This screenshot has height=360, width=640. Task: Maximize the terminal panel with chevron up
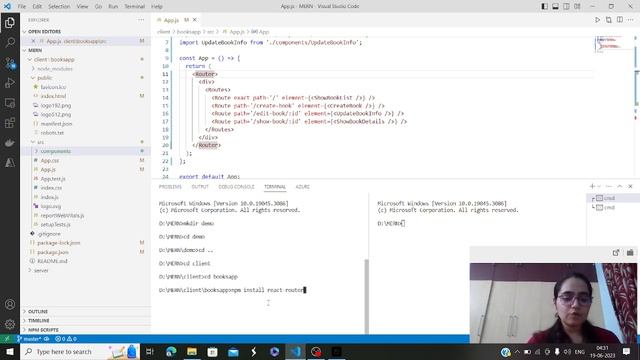point(620,186)
